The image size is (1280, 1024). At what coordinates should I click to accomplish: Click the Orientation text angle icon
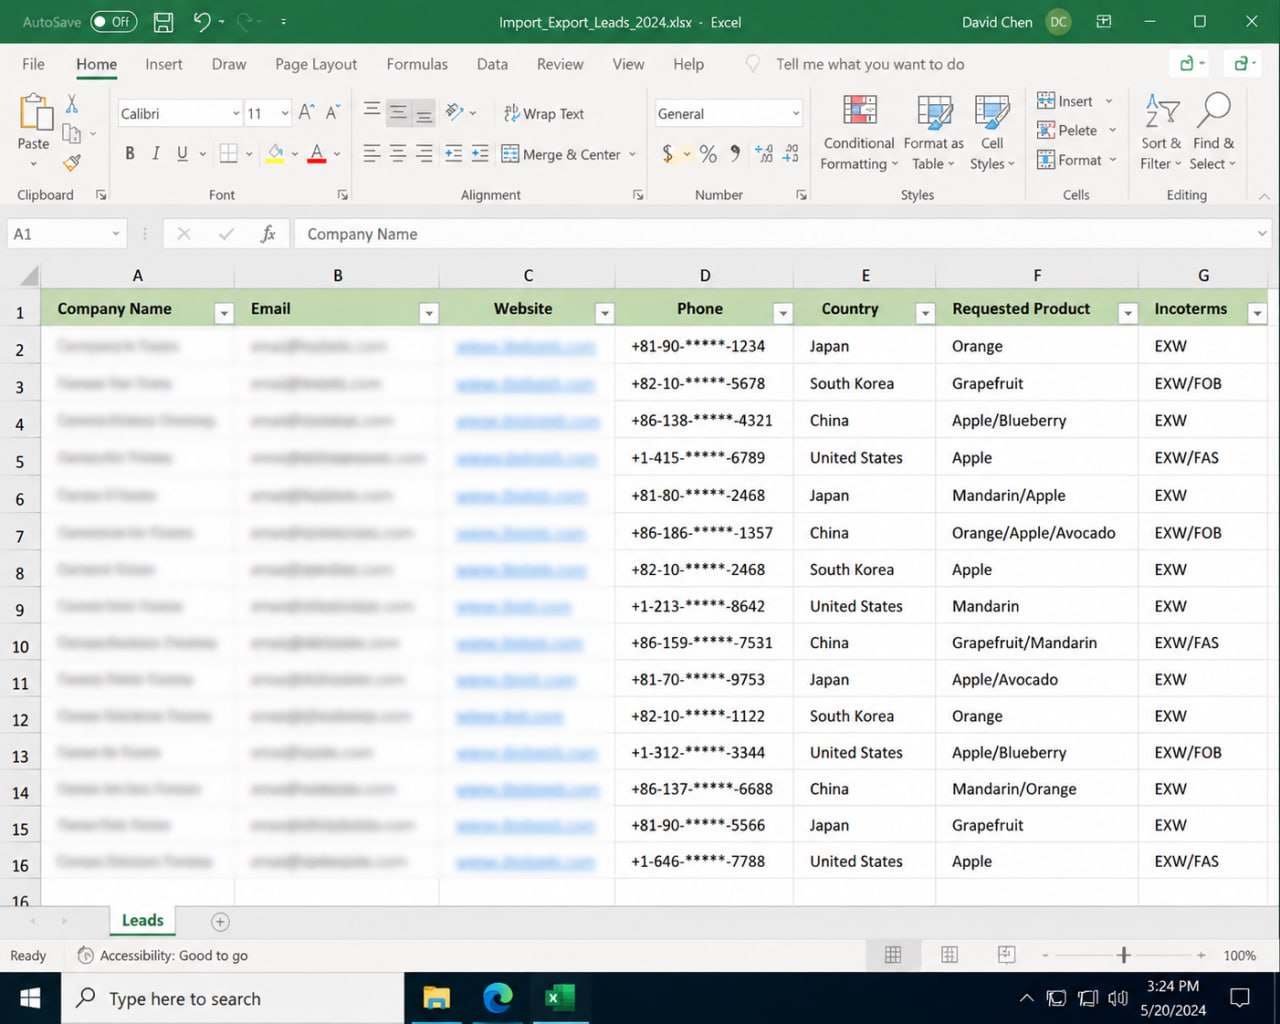[455, 112]
